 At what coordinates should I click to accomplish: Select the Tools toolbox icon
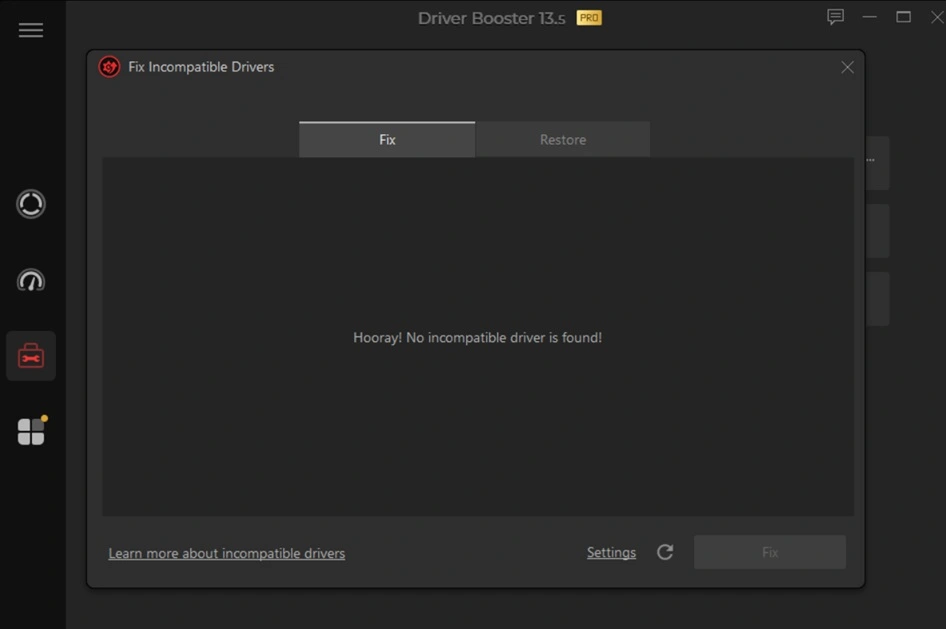(x=31, y=356)
